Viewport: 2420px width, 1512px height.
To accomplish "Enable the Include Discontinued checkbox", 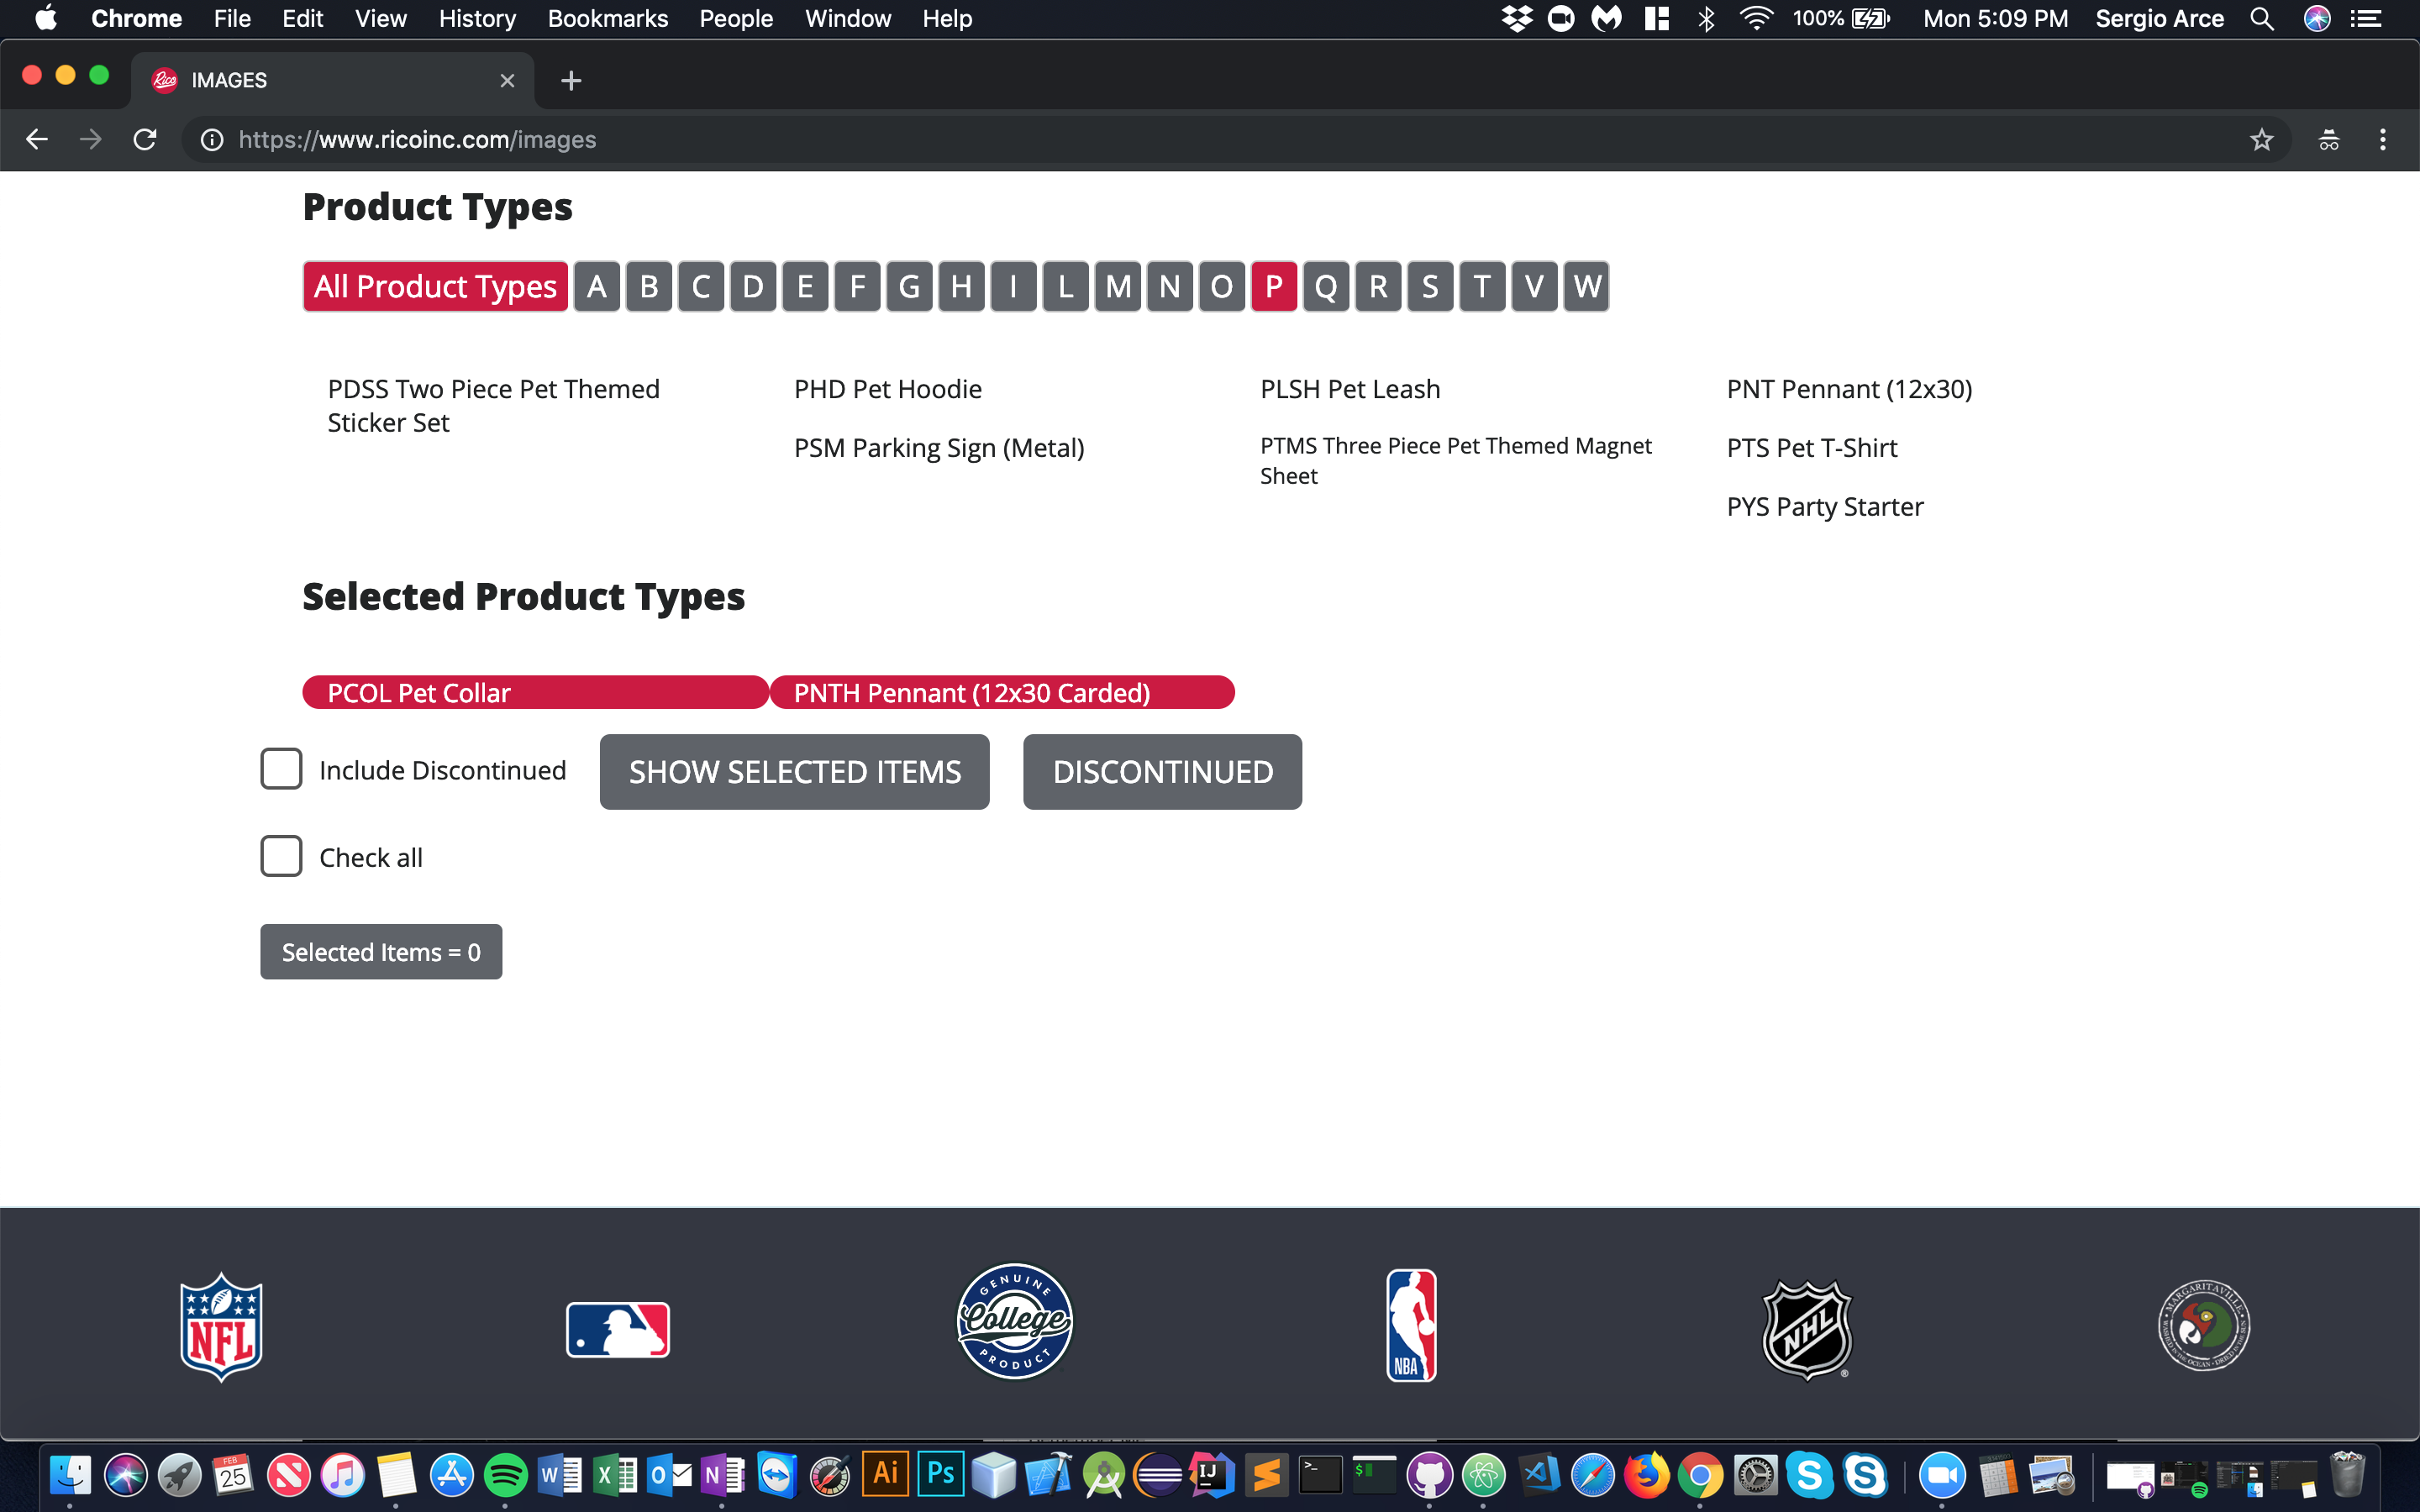I will click(281, 769).
